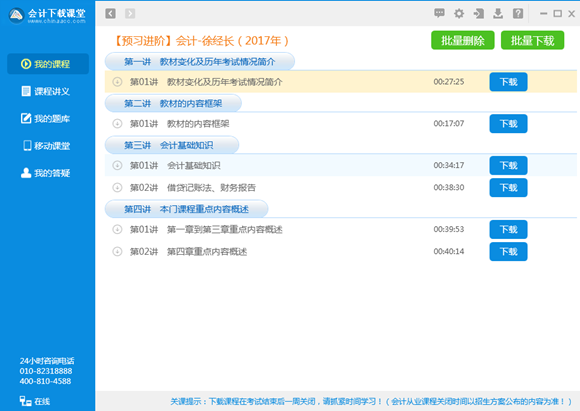Click status icon for 借贷记账法、财务报告 row
580x411 pixels.
pyautogui.click(x=117, y=188)
